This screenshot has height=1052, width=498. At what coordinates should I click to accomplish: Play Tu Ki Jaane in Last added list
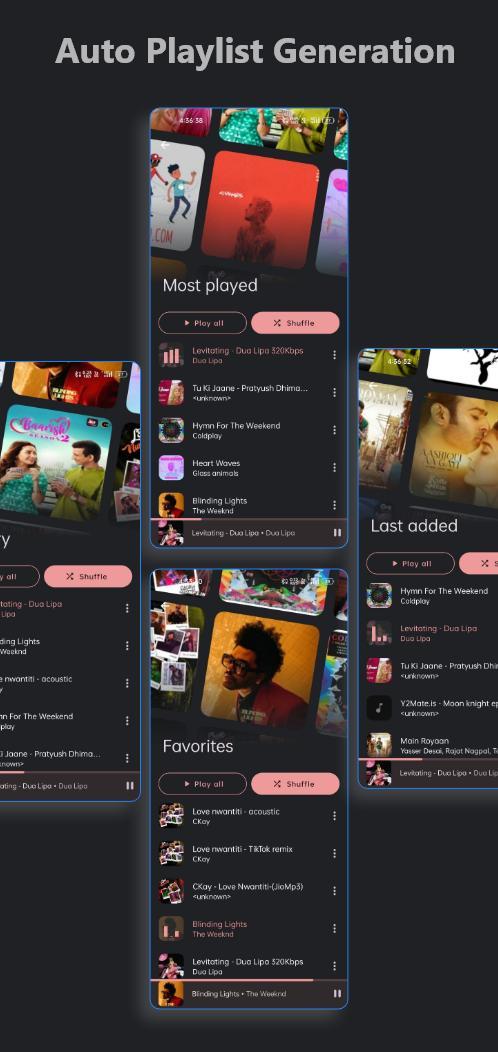(430, 671)
